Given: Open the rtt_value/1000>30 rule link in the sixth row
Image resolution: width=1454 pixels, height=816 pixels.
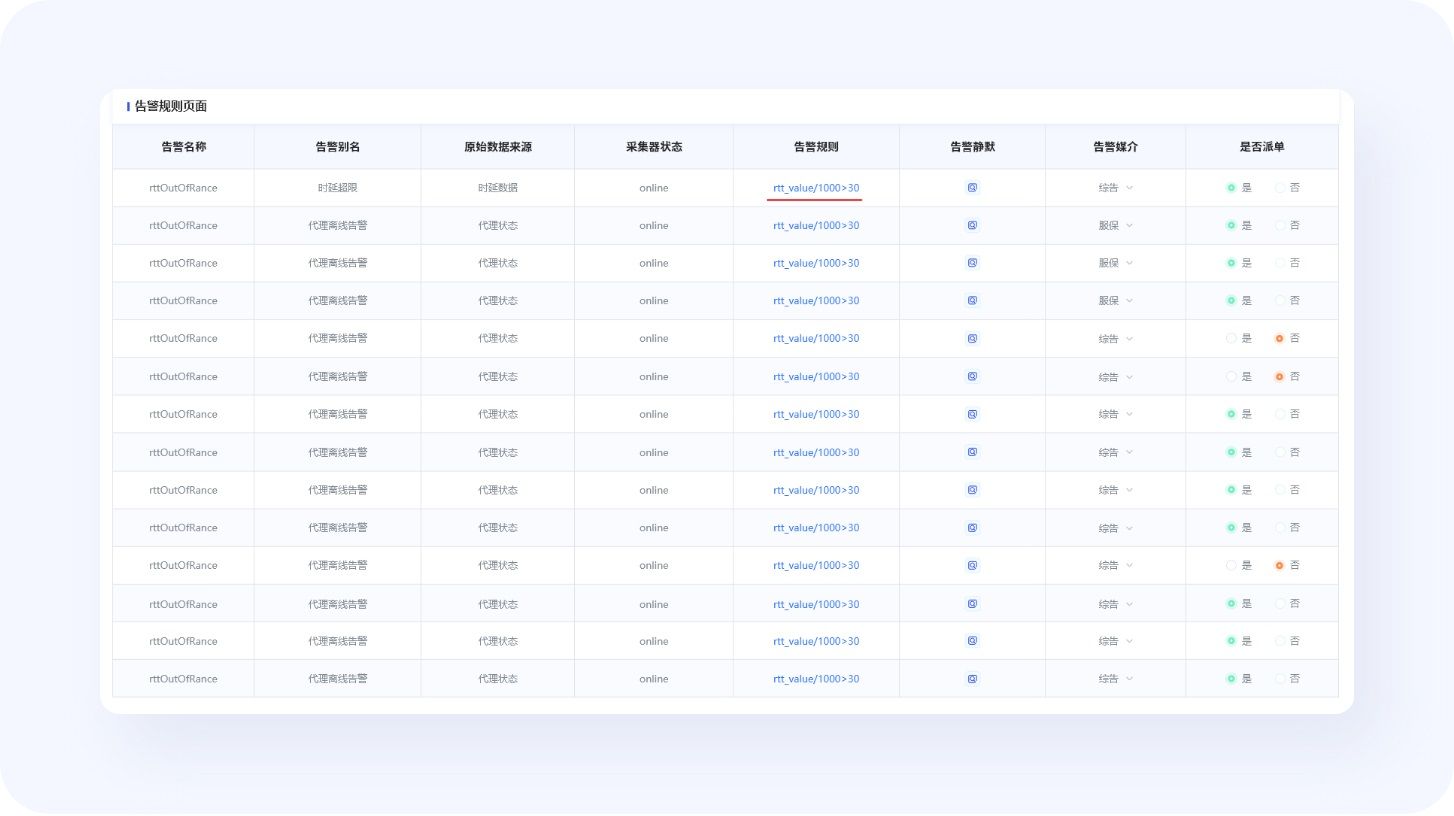Looking at the screenshot, I should [816, 376].
